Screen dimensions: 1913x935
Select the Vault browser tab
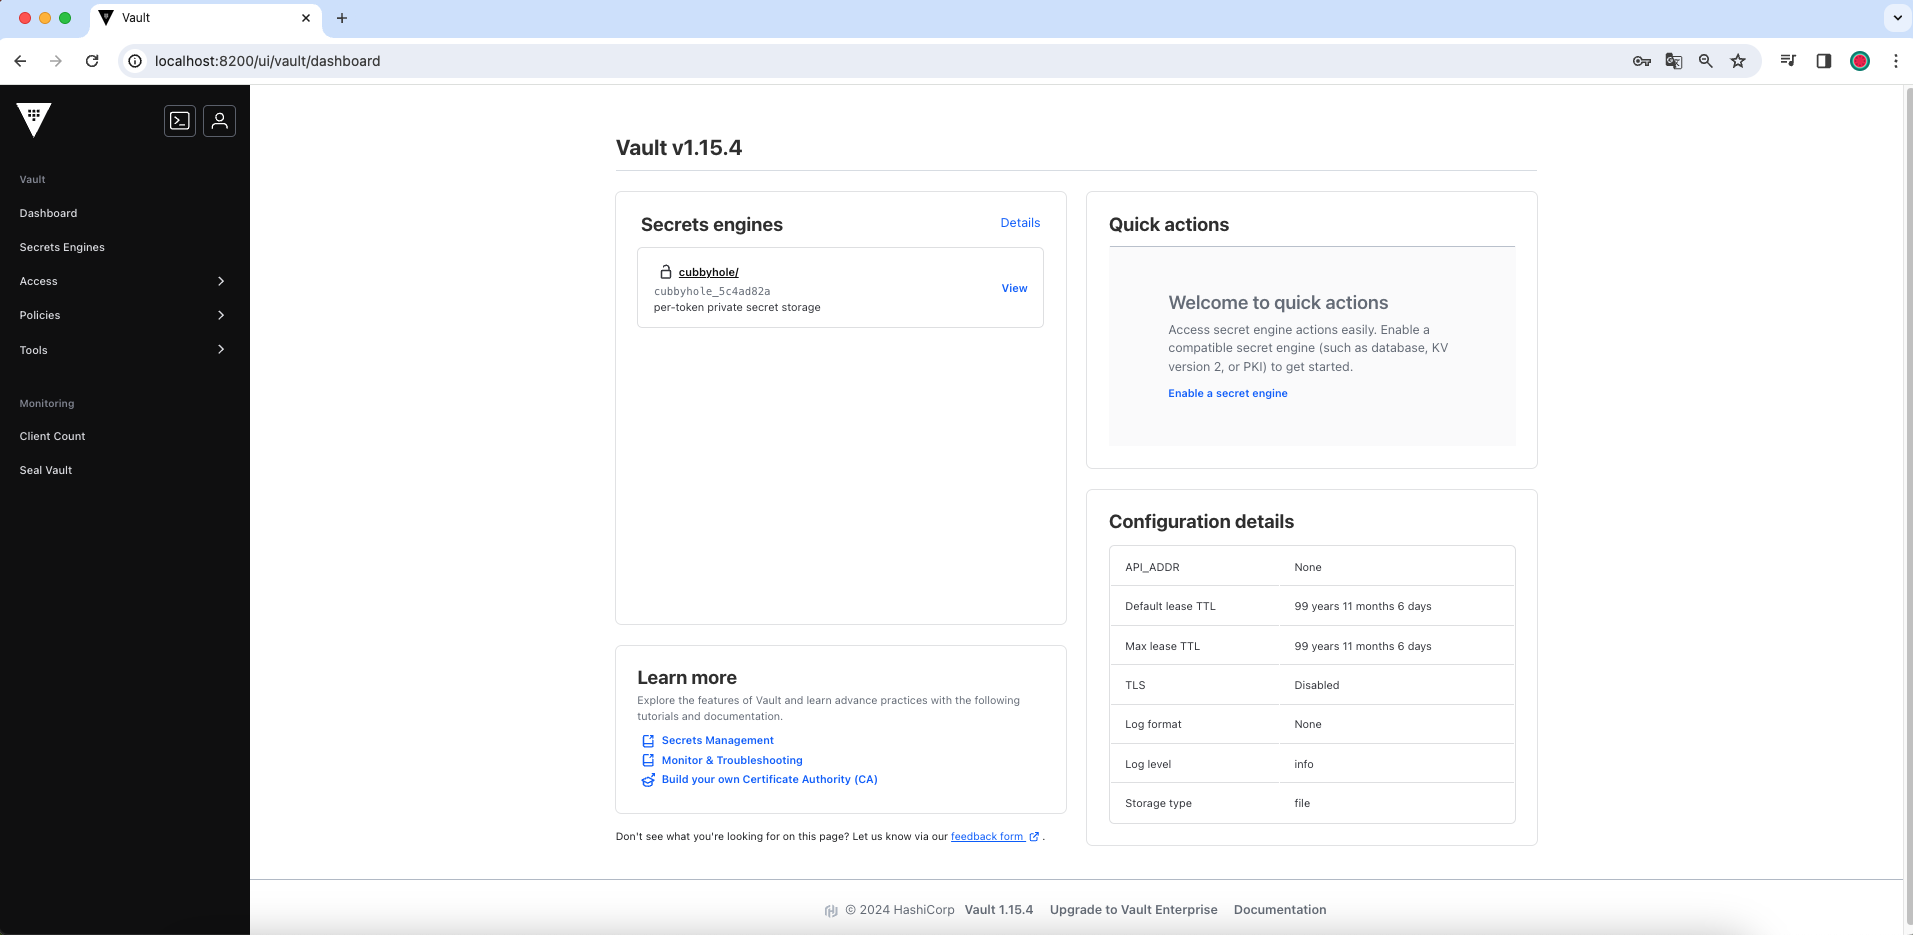pyautogui.click(x=205, y=18)
